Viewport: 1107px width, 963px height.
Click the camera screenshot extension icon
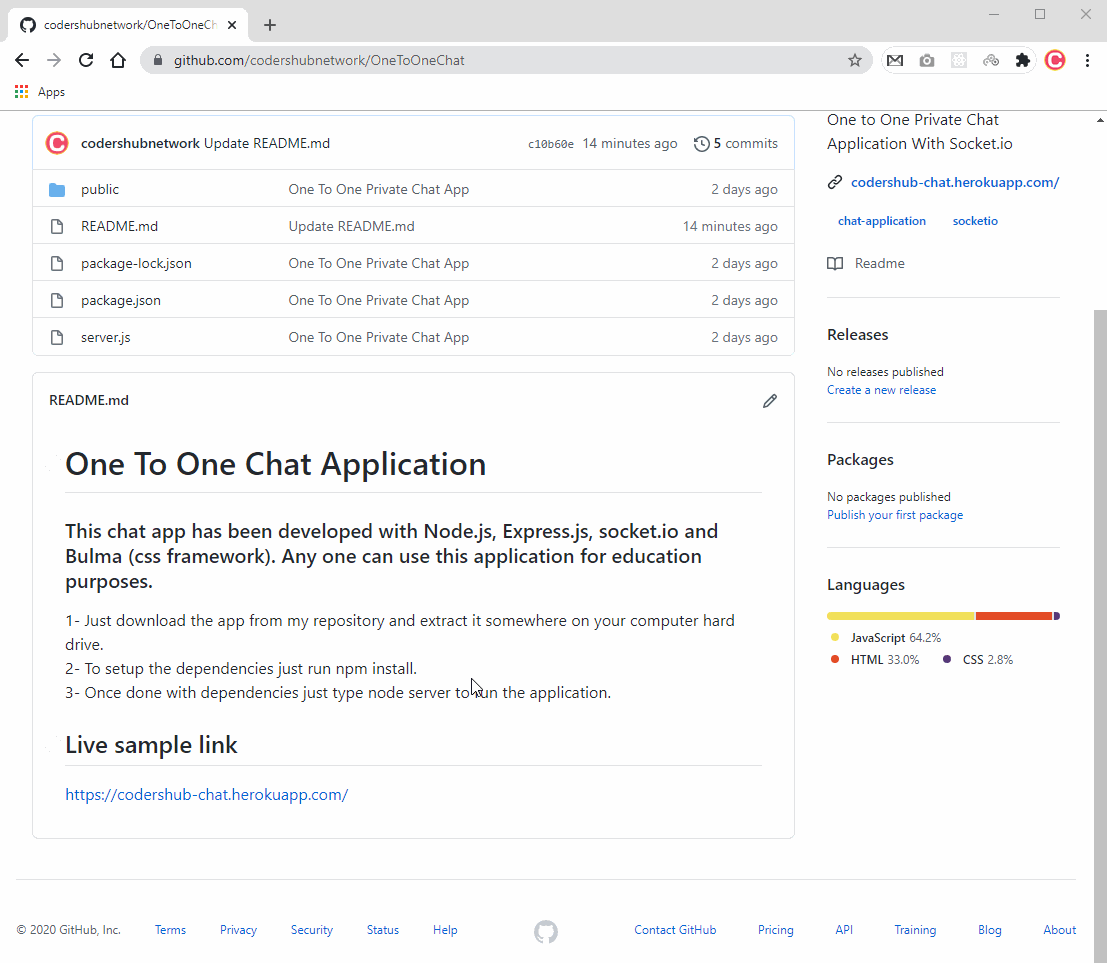pyautogui.click(x=927, y=61)
